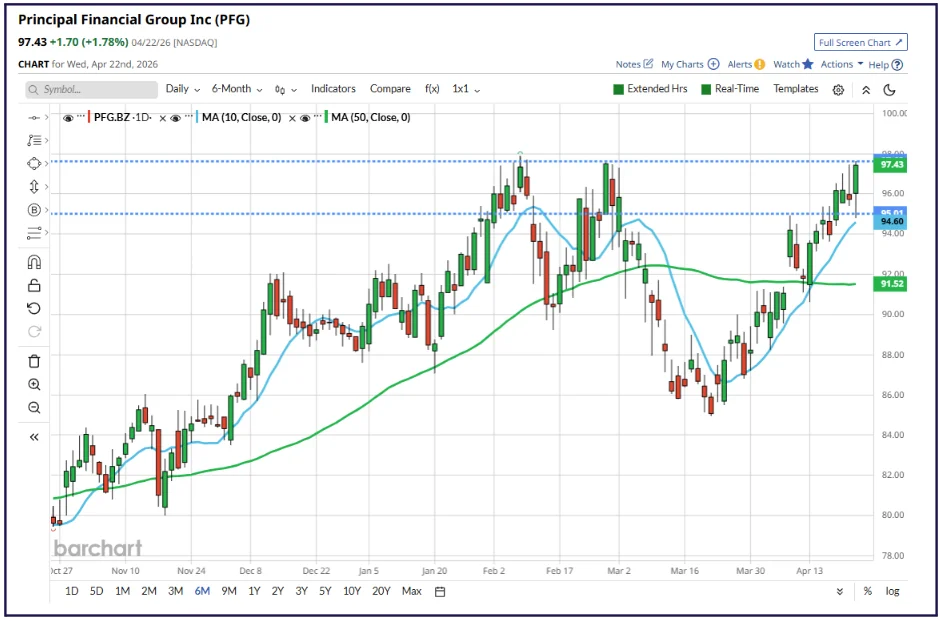This screenshot has width=940, height=621.
Task: Open the Indicators menu
Action: click(333, 89)
